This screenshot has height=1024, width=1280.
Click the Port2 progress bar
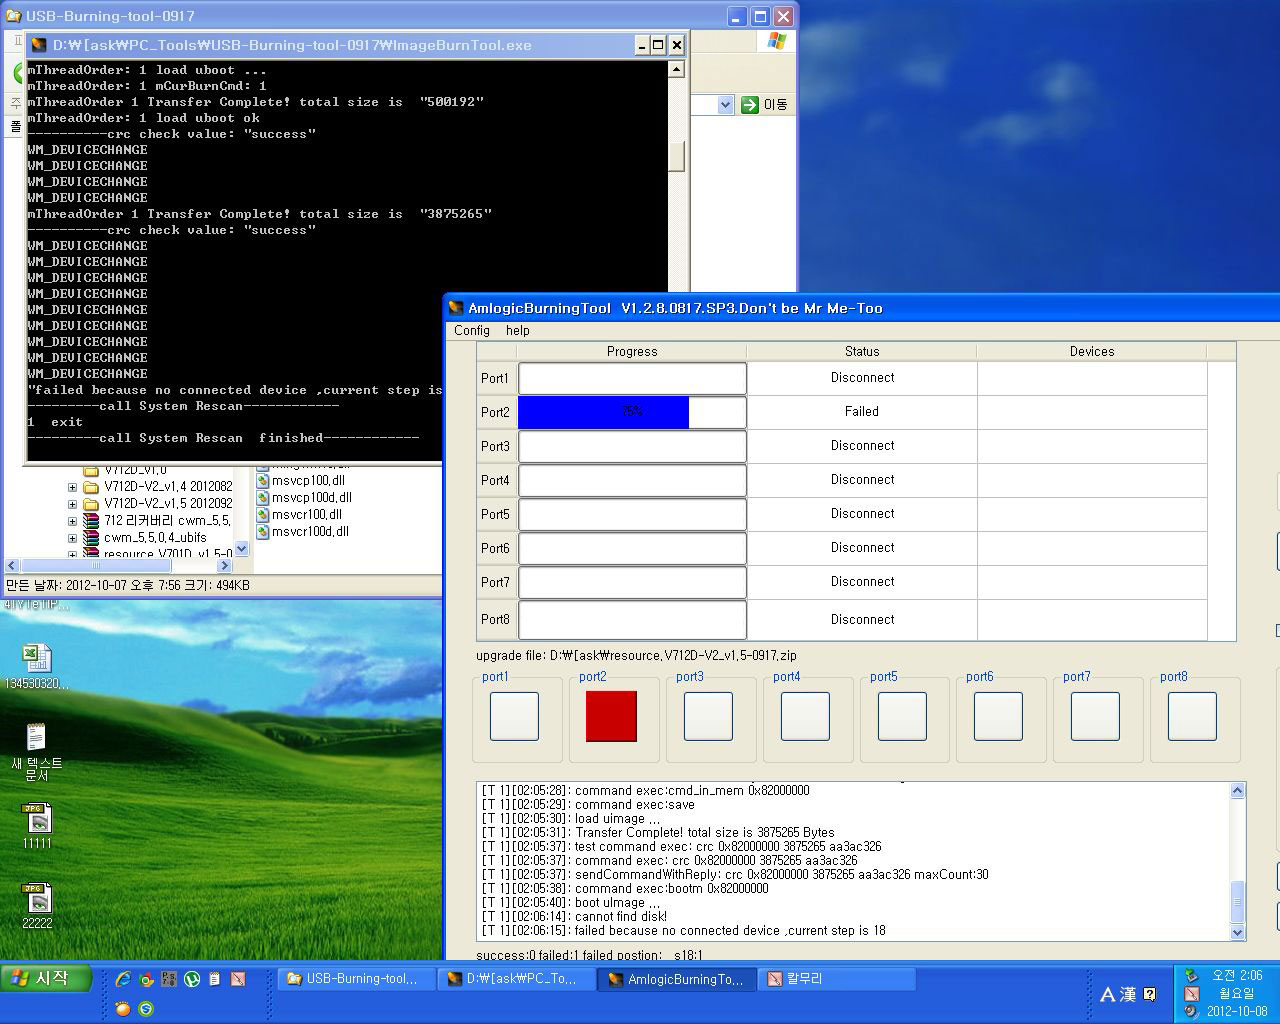[x=632, y=412]
